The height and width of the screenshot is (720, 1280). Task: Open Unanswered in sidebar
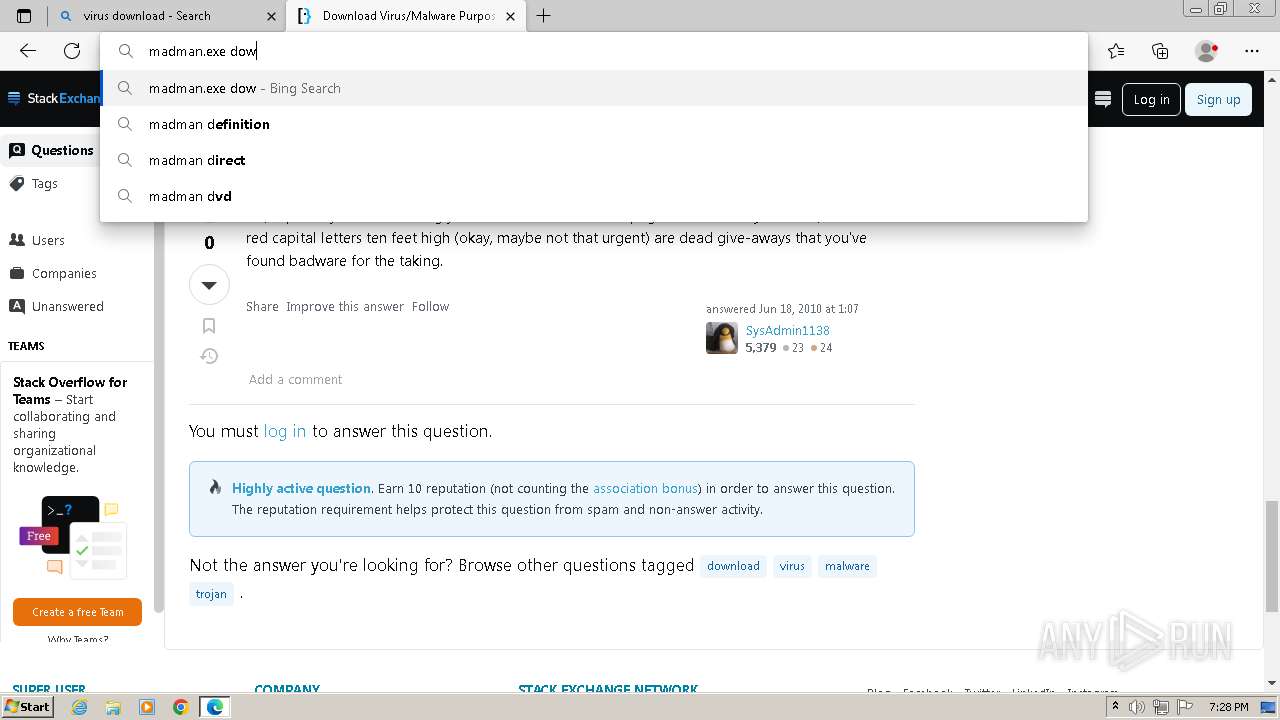point(67,306)
